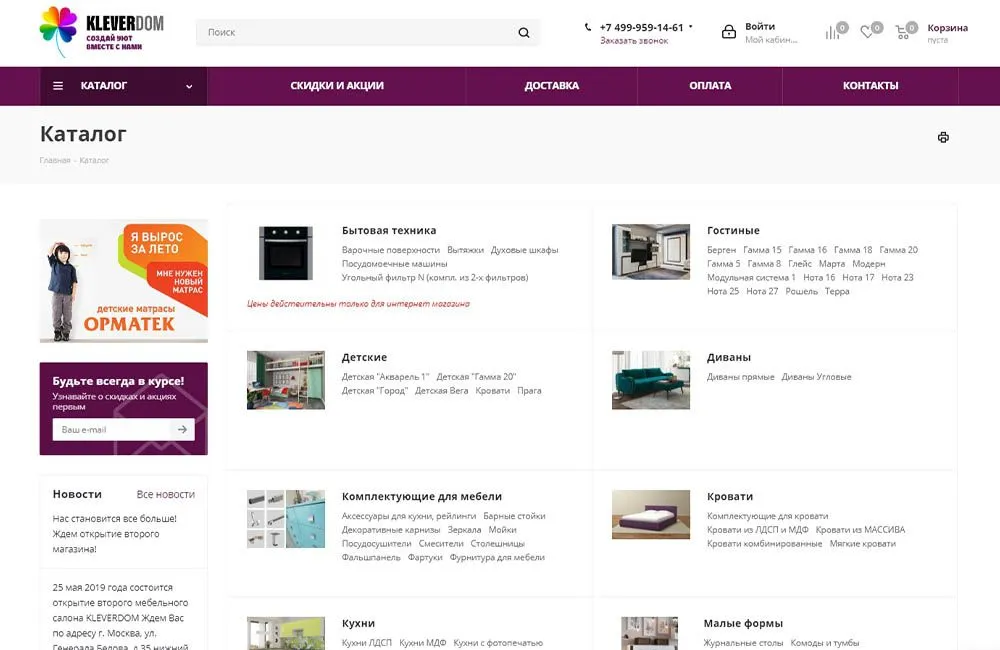Open the comparison chart icon

click(832, 32)
